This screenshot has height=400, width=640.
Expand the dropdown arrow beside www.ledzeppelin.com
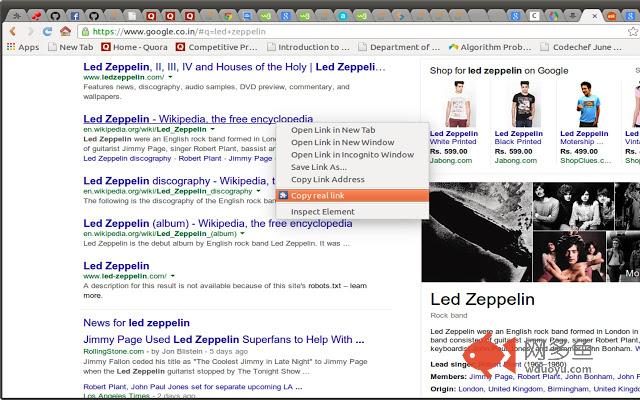pyautogui.click(x=171, y=77)
